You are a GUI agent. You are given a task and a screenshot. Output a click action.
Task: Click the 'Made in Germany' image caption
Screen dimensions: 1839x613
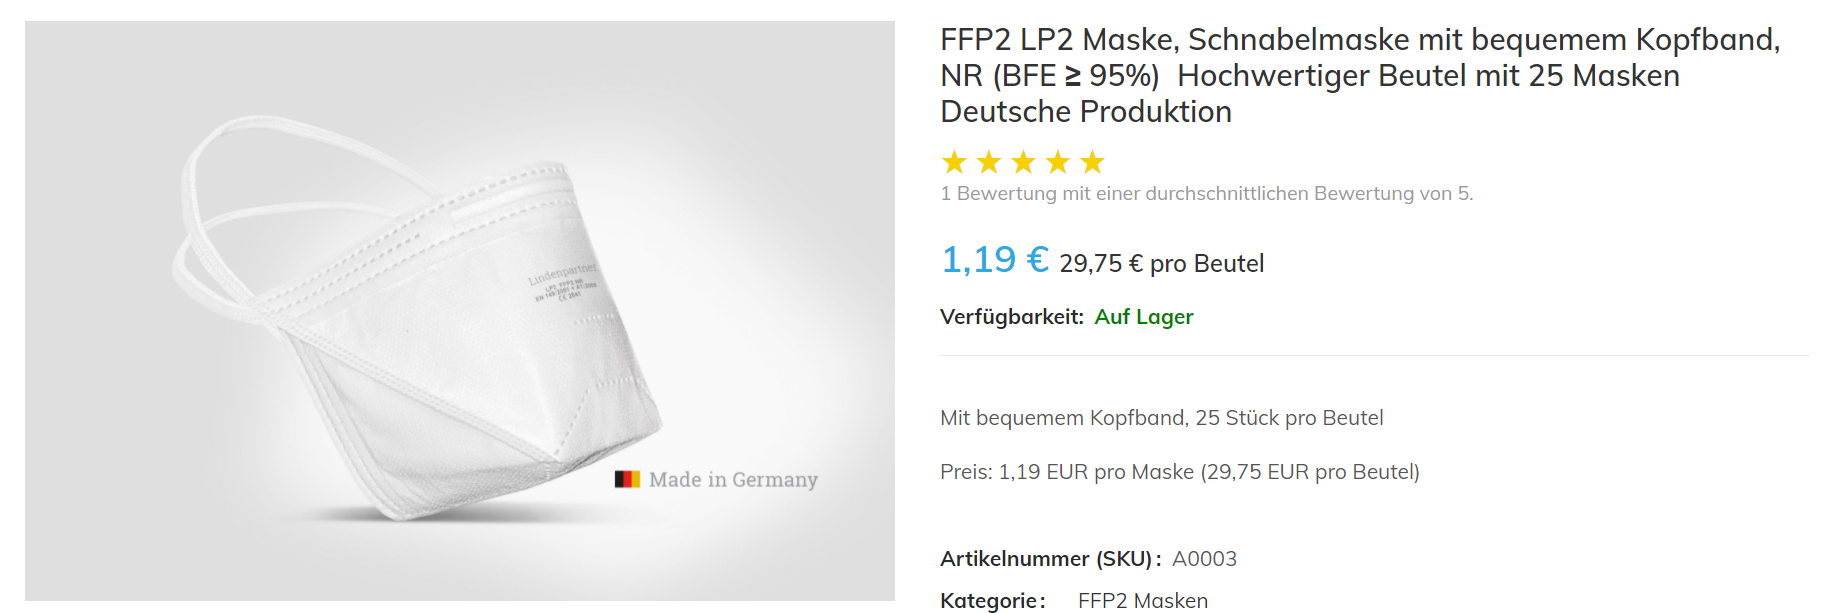[x=733, y=480]
